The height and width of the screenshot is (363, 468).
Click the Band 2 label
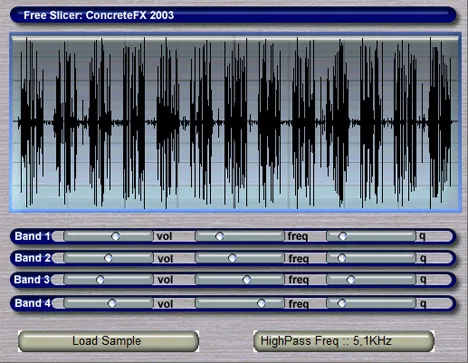click(x=32, y=258)
